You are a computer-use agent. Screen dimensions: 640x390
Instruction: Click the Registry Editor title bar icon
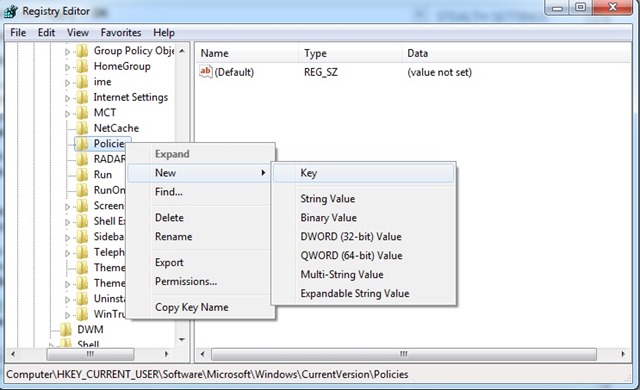[x=11, y=11]
